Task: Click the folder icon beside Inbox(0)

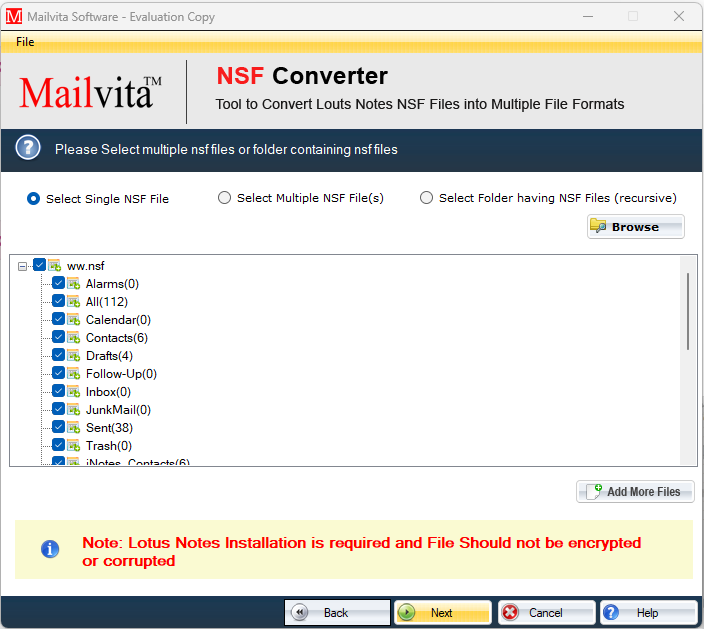Action: [x=74, y=391]
